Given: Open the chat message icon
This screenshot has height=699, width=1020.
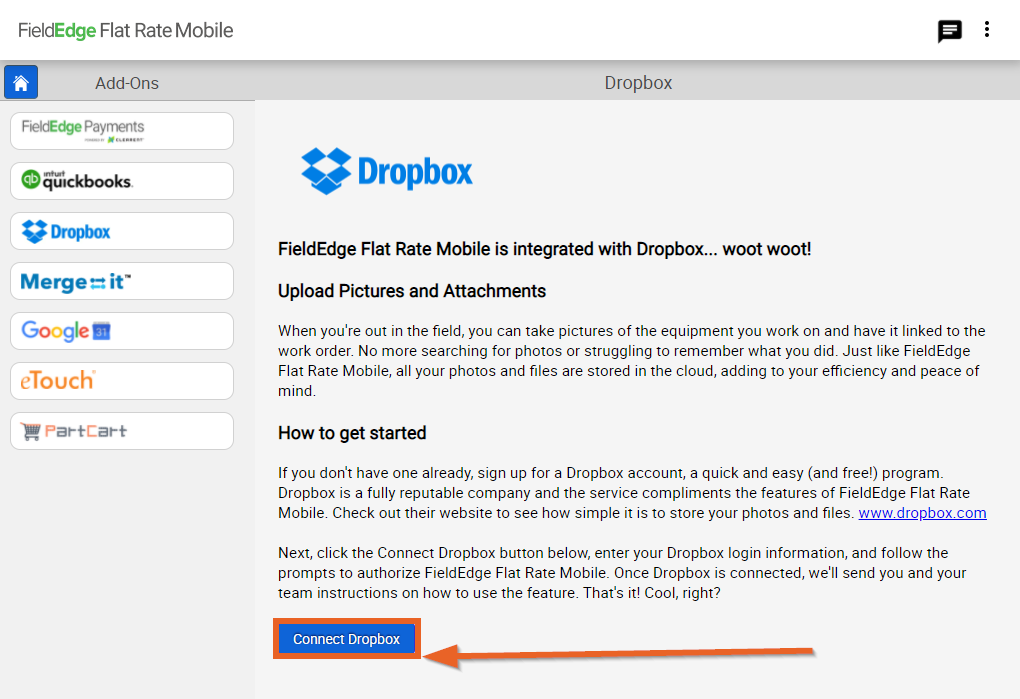Looking at the screenshot, I should tap(949, 31).
